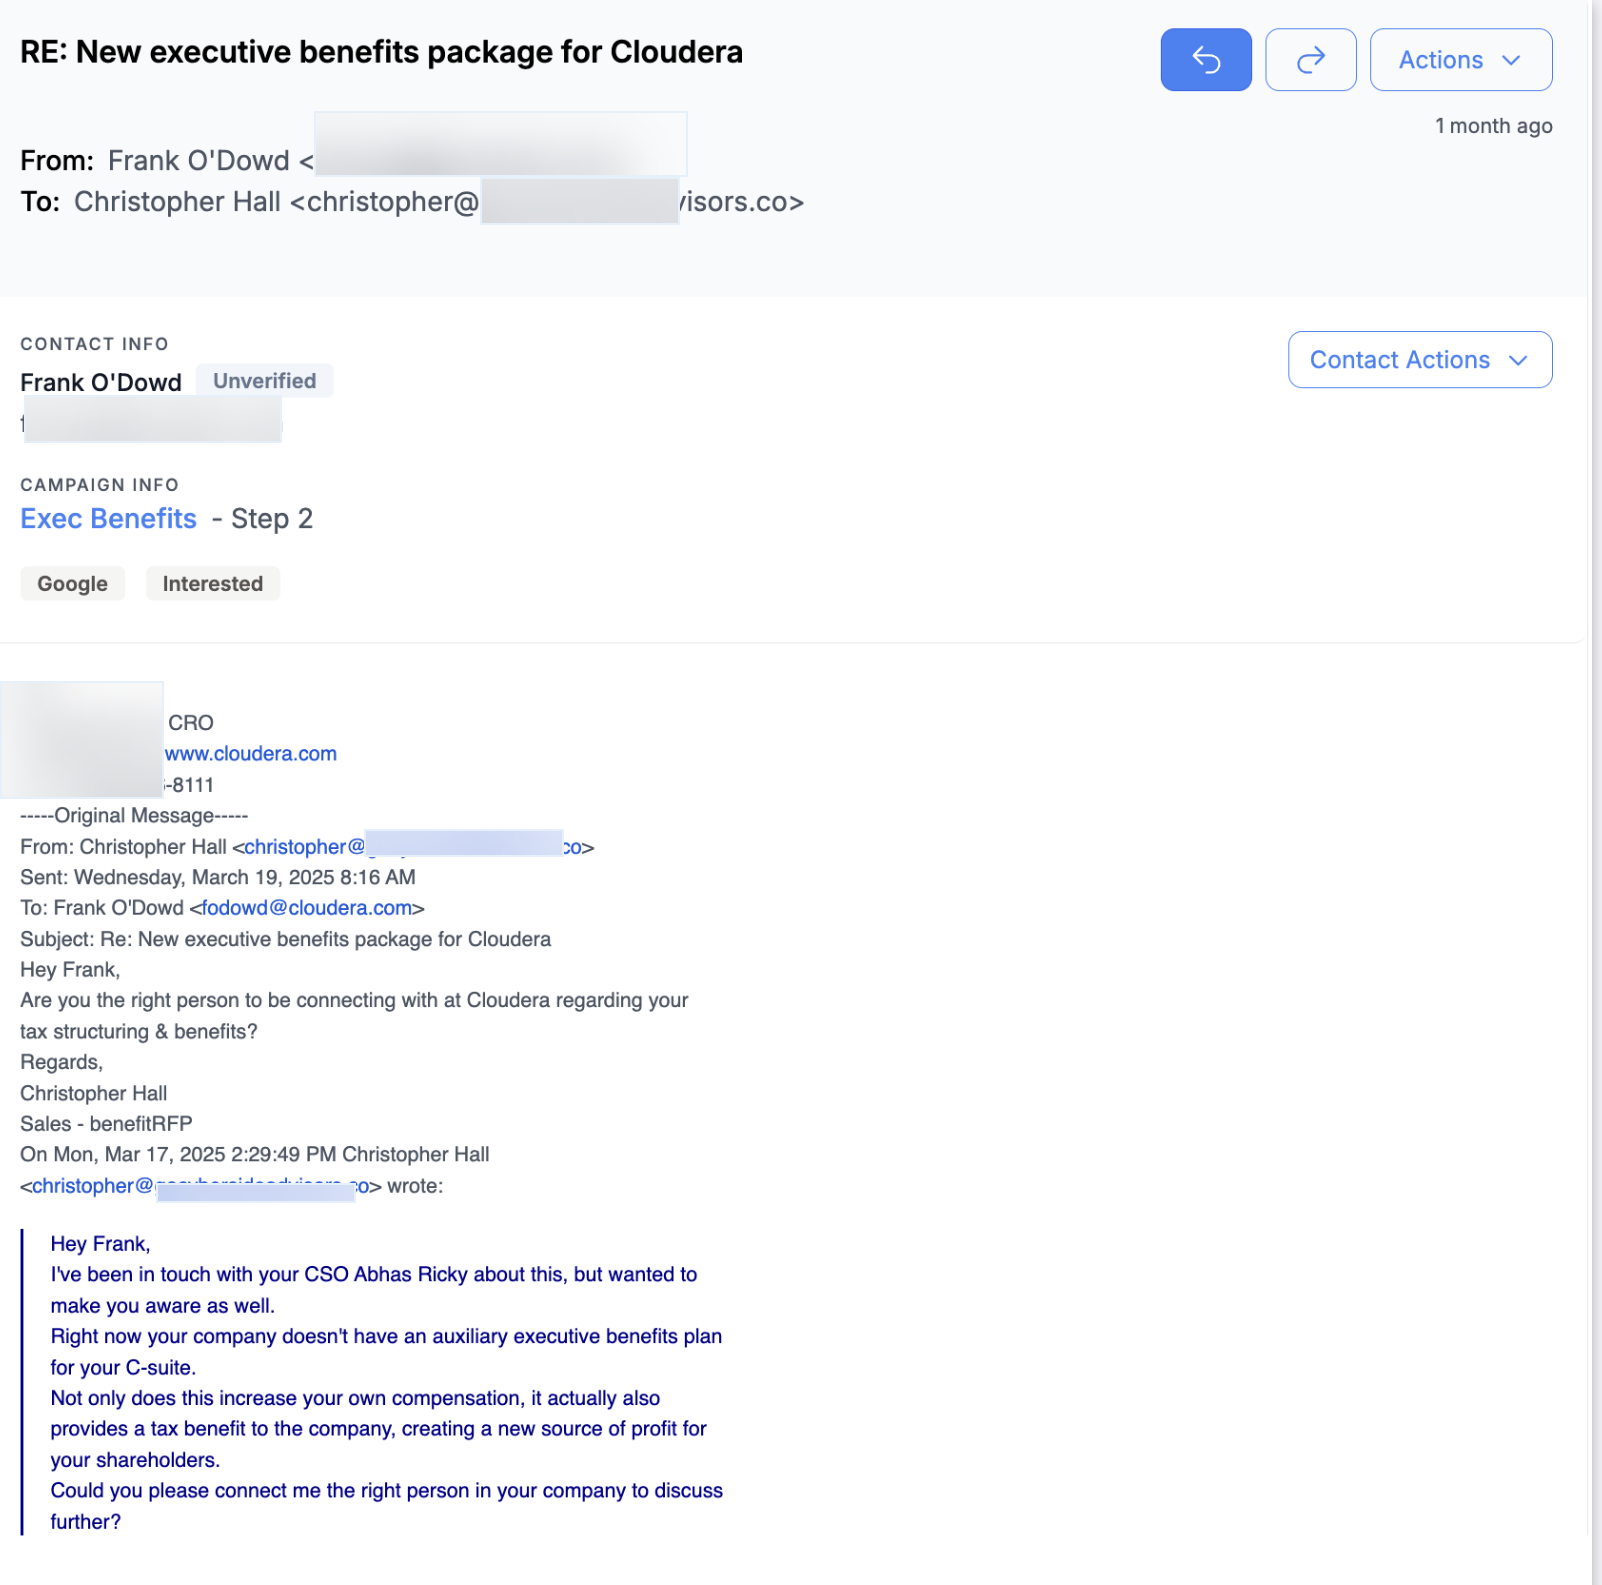1602x1585 pixels.
Task: Expand the Contact Actions dropdown
Action: tap(1419, 360)
